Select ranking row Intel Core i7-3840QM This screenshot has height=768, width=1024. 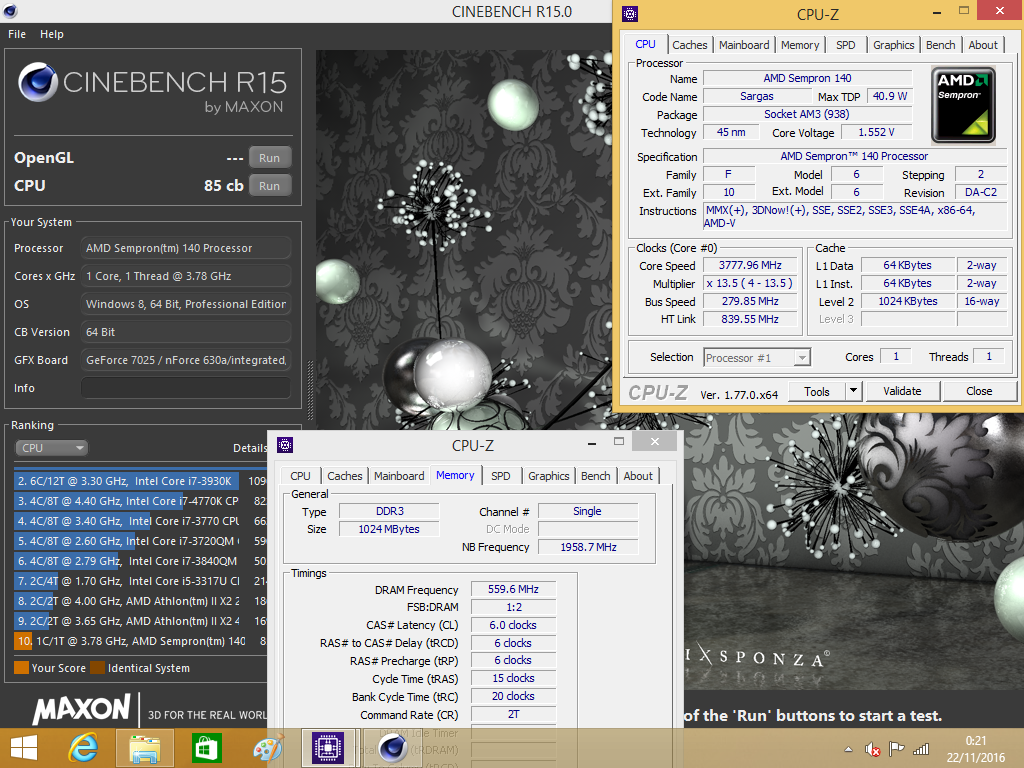click(x=140, y=561)
